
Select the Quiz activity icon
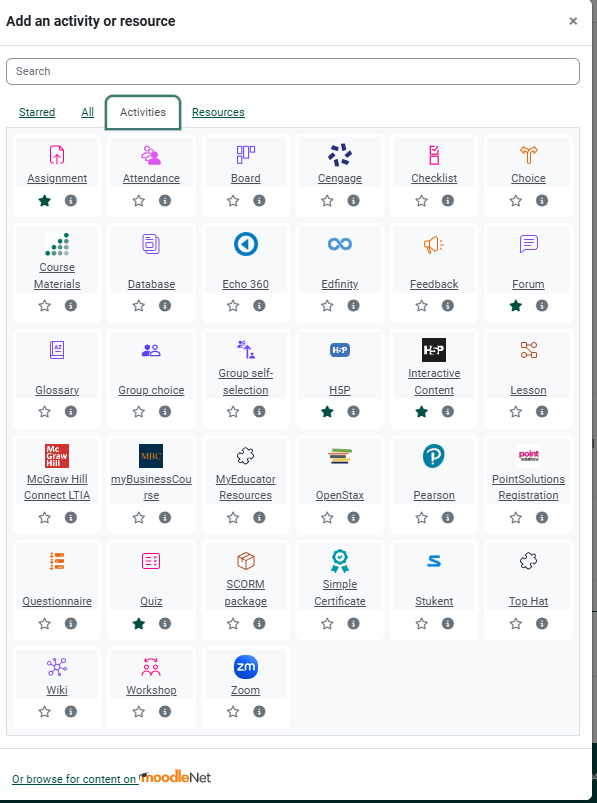click(x=151, y=561)
